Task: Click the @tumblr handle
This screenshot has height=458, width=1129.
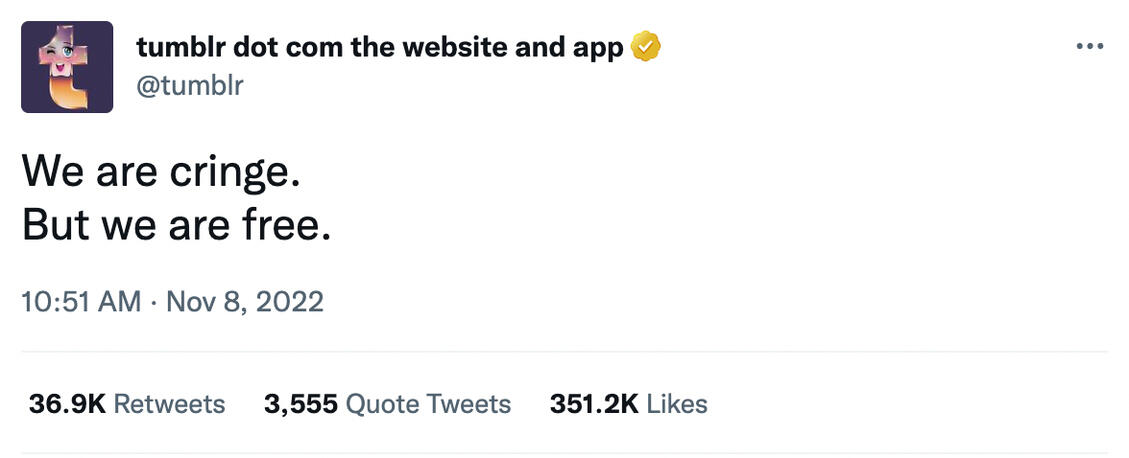Action: point(189,85)
